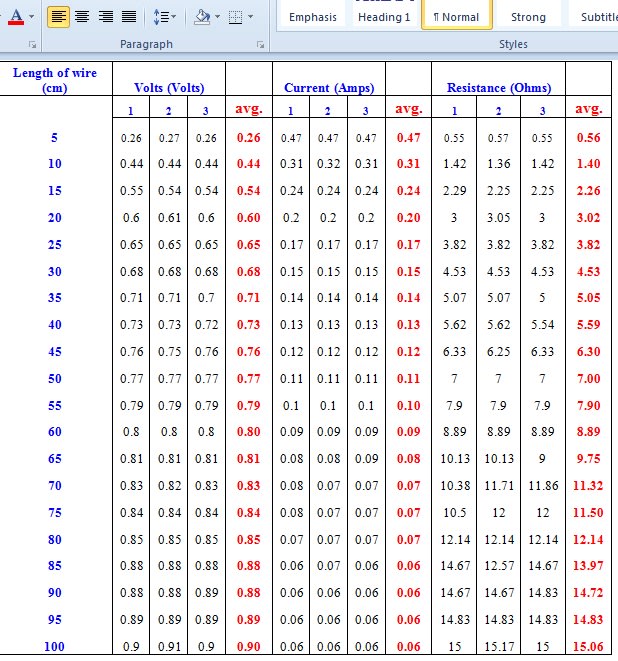Apply the Emphasis style
The width and height of the screenshot is (618, 661).
[x=313, y=17]
